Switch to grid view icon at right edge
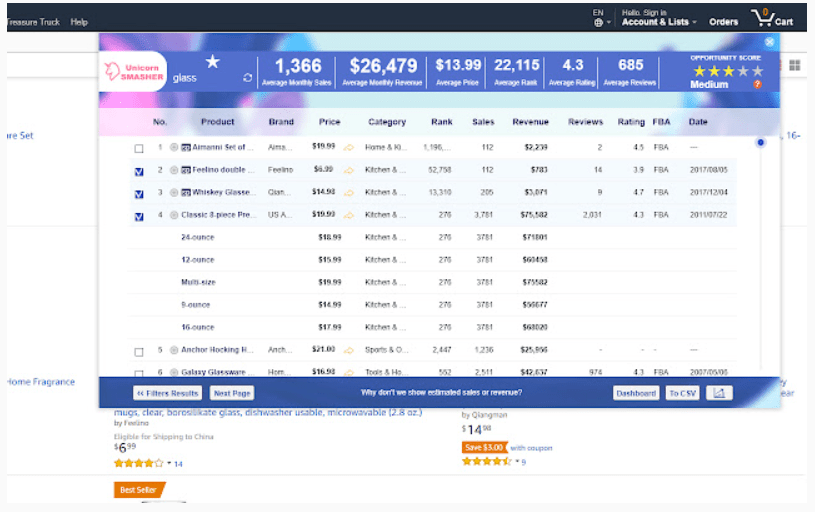The width and height of the screenshot is (815, 512). click(x=795, y=65)
